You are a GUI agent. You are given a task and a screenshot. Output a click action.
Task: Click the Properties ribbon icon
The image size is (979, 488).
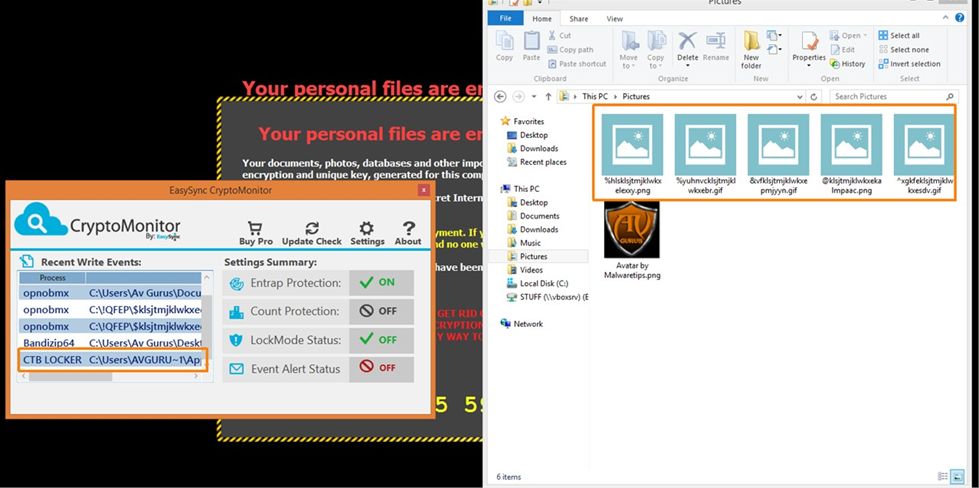[x=809, y=47]
